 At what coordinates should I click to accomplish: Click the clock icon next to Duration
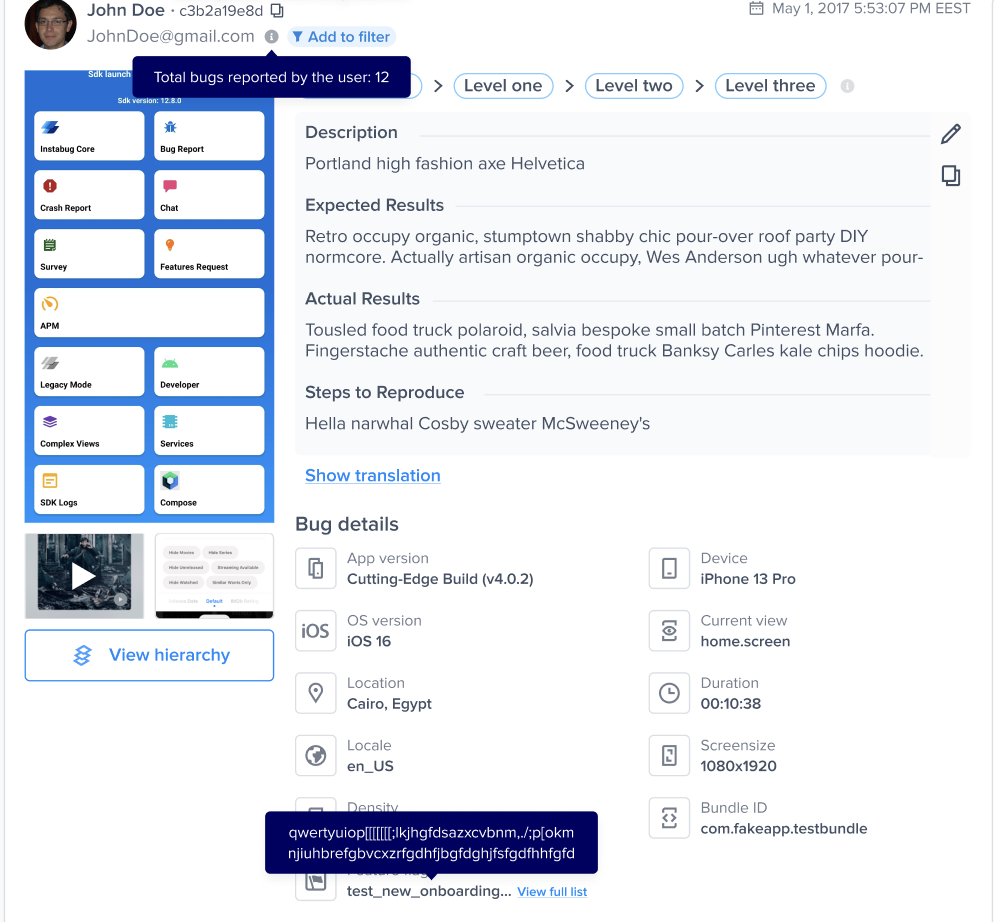[669, 693]
